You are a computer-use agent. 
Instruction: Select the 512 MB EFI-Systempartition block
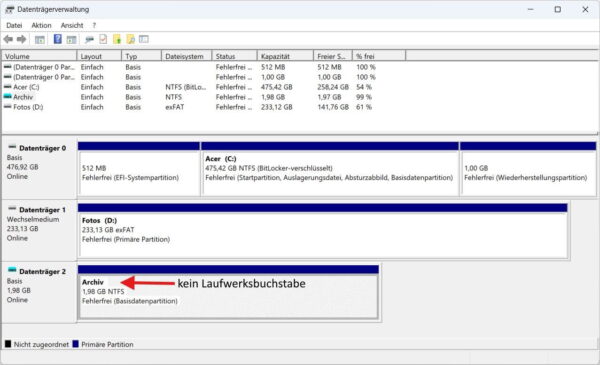pos(139,169)
